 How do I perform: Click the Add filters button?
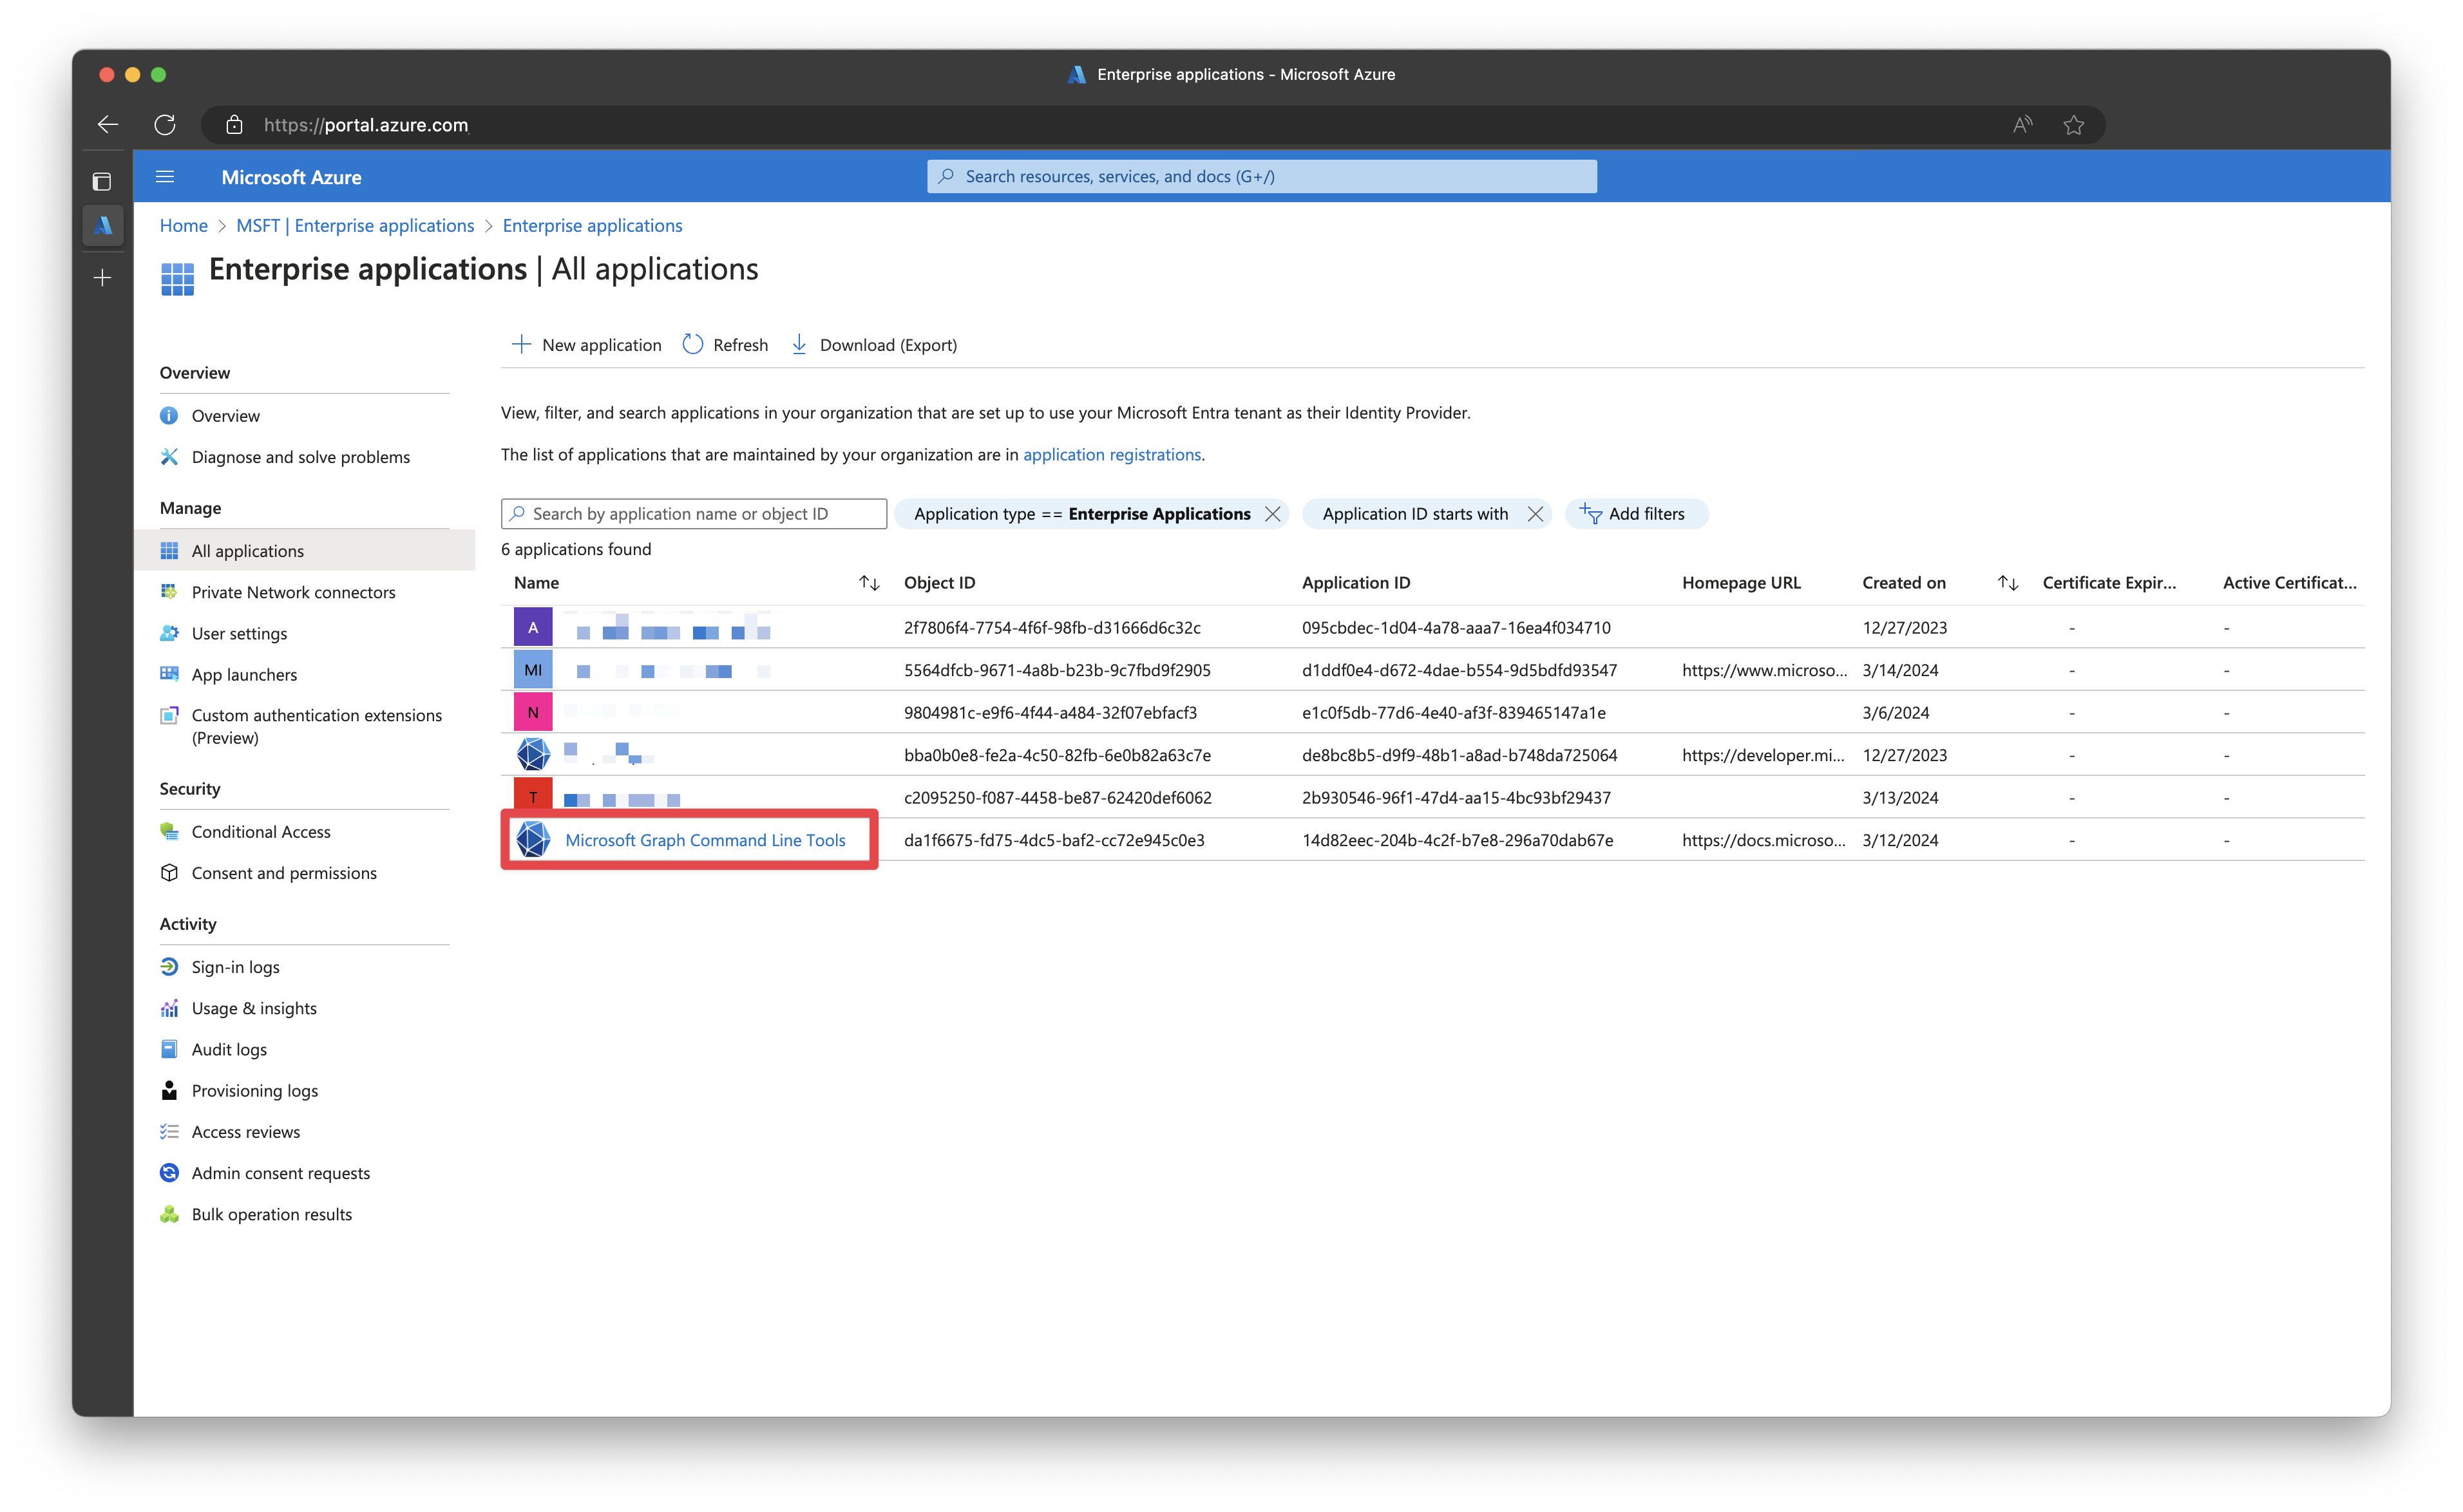(1635, 514)
